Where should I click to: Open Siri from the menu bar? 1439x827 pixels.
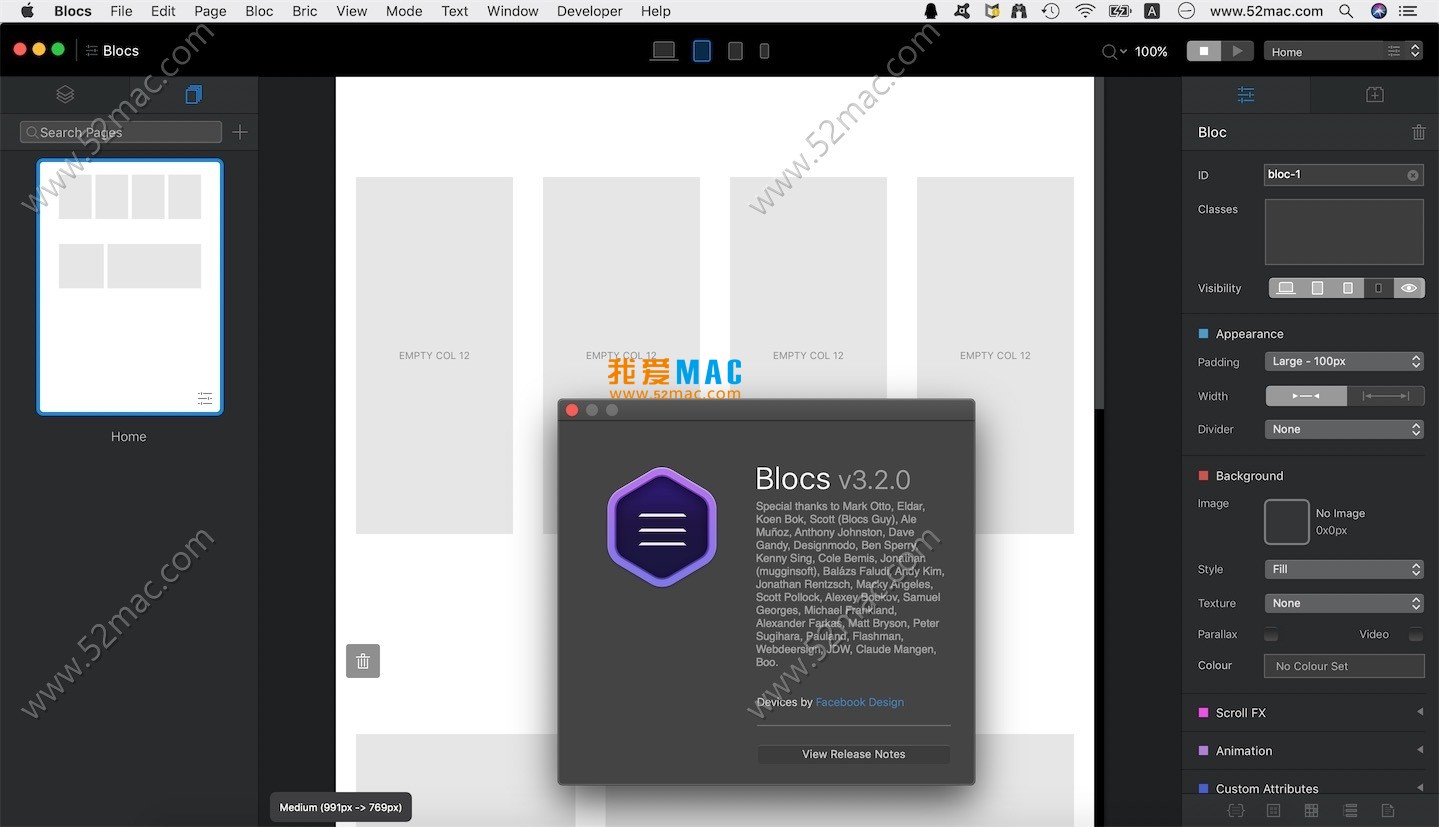pyautogui.click(x=1379, y=11)
